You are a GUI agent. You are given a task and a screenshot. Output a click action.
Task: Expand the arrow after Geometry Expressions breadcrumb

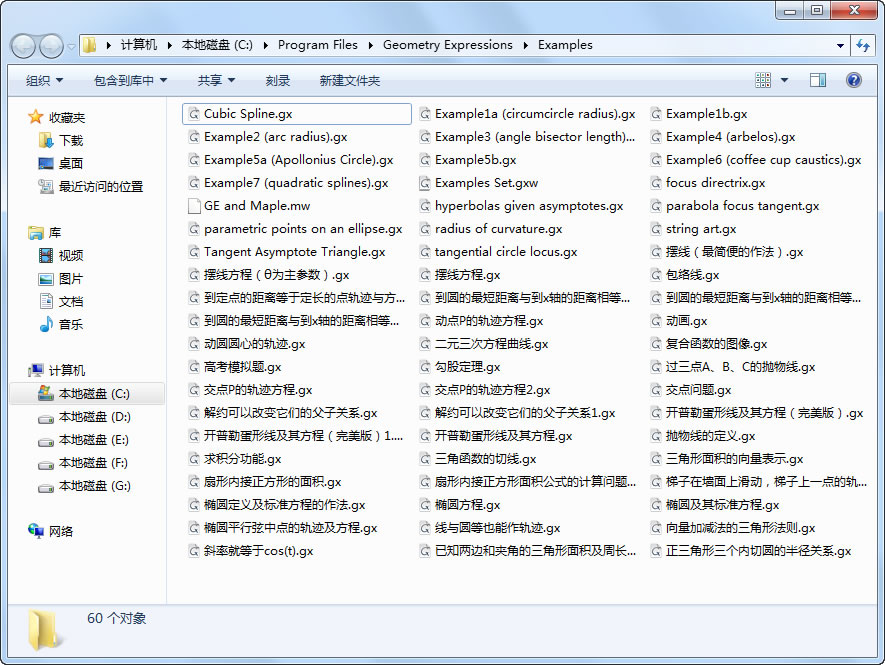(525, 45)
